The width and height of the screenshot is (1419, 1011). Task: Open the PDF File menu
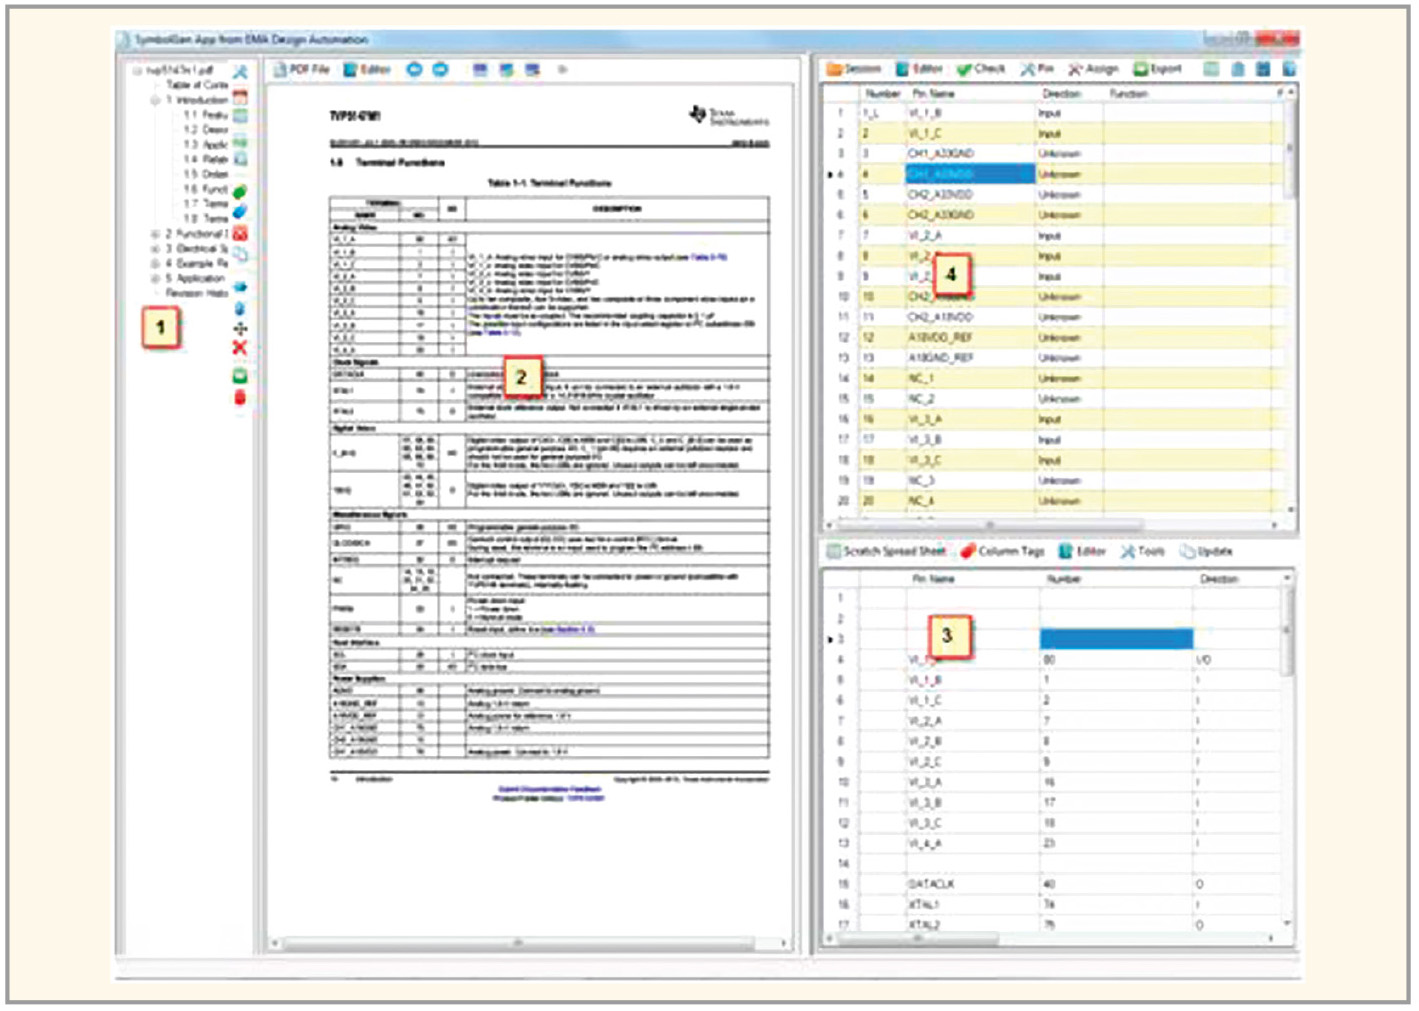click(x=302, y=69)
